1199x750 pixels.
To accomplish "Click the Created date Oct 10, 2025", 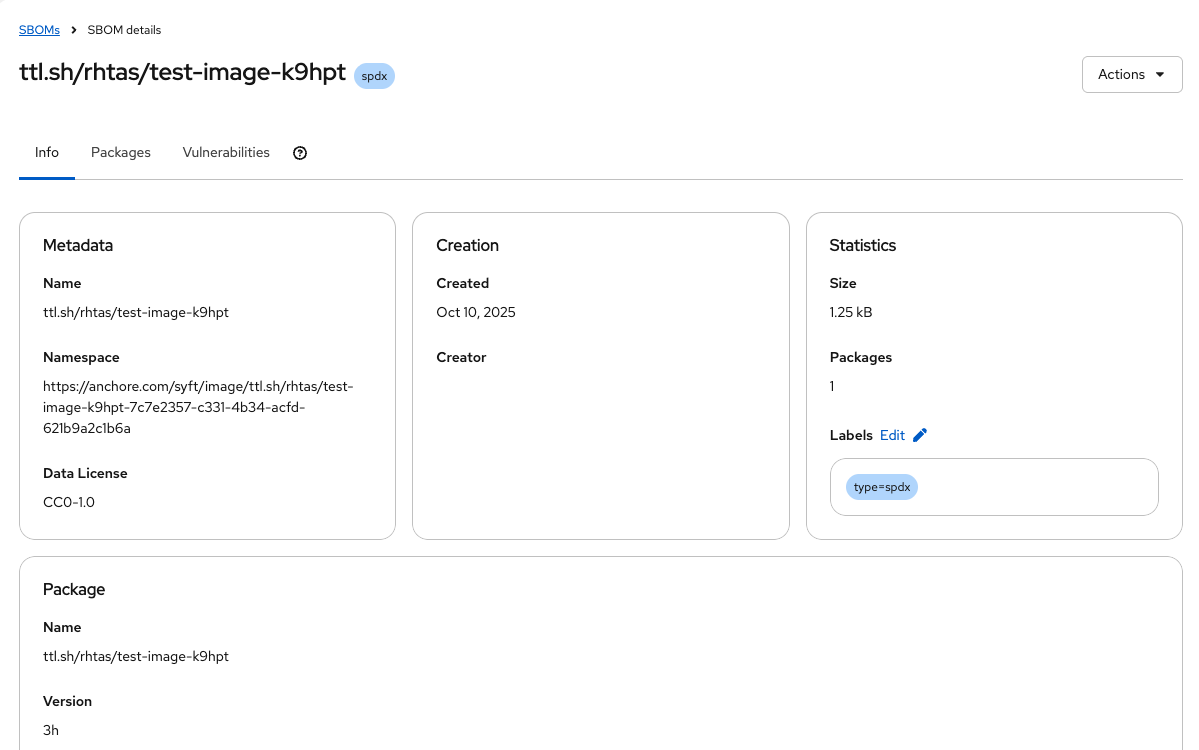I will [476, 312].
